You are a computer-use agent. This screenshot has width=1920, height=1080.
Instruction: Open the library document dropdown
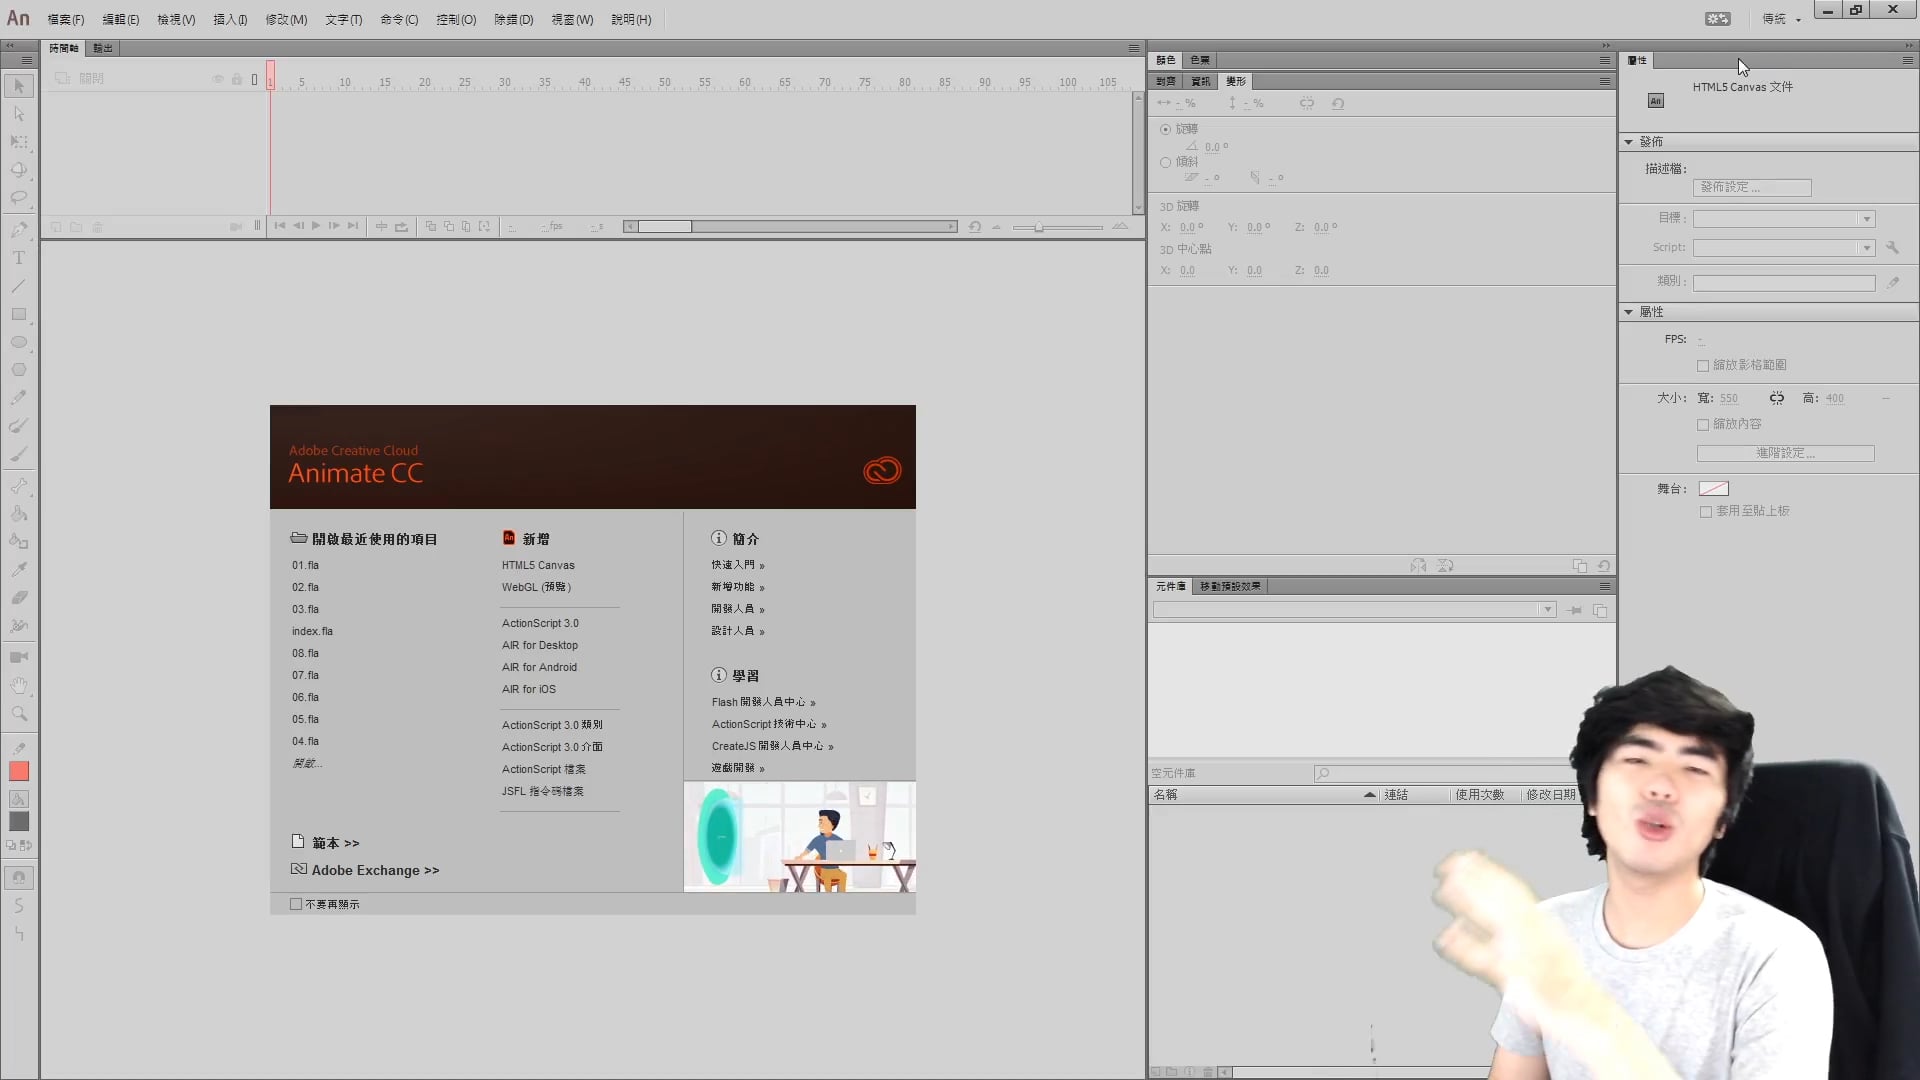(x=1547, y=610)
